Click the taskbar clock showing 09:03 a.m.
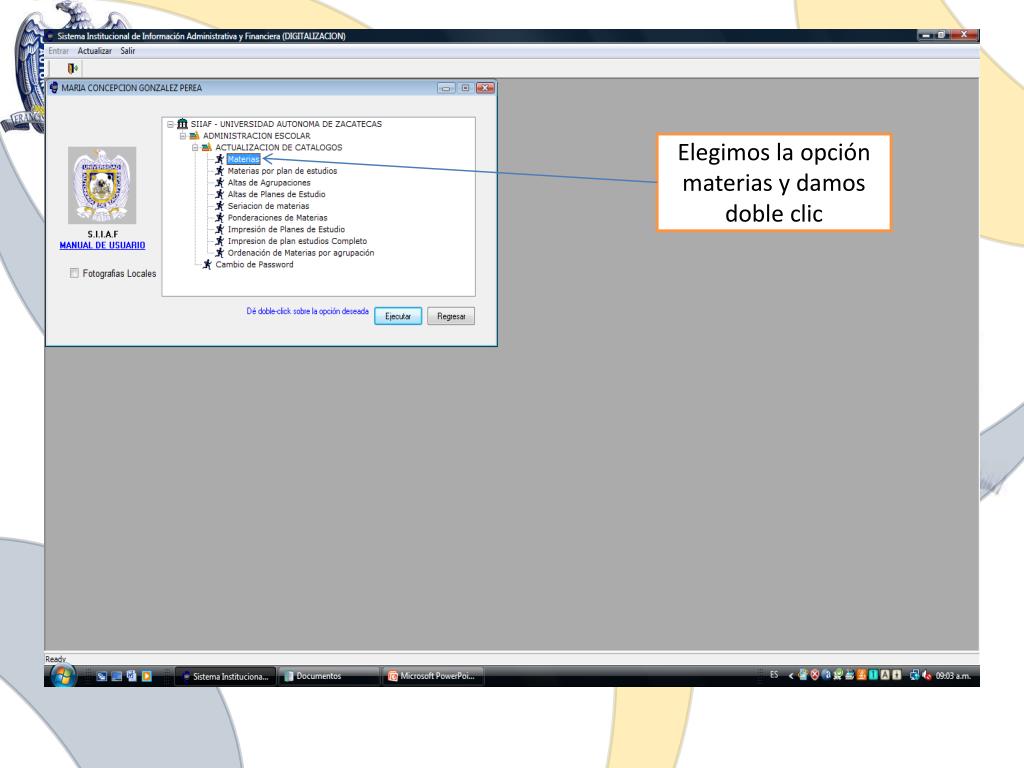Viewport: 1024px width, 768px height. (x=953, y=676)
